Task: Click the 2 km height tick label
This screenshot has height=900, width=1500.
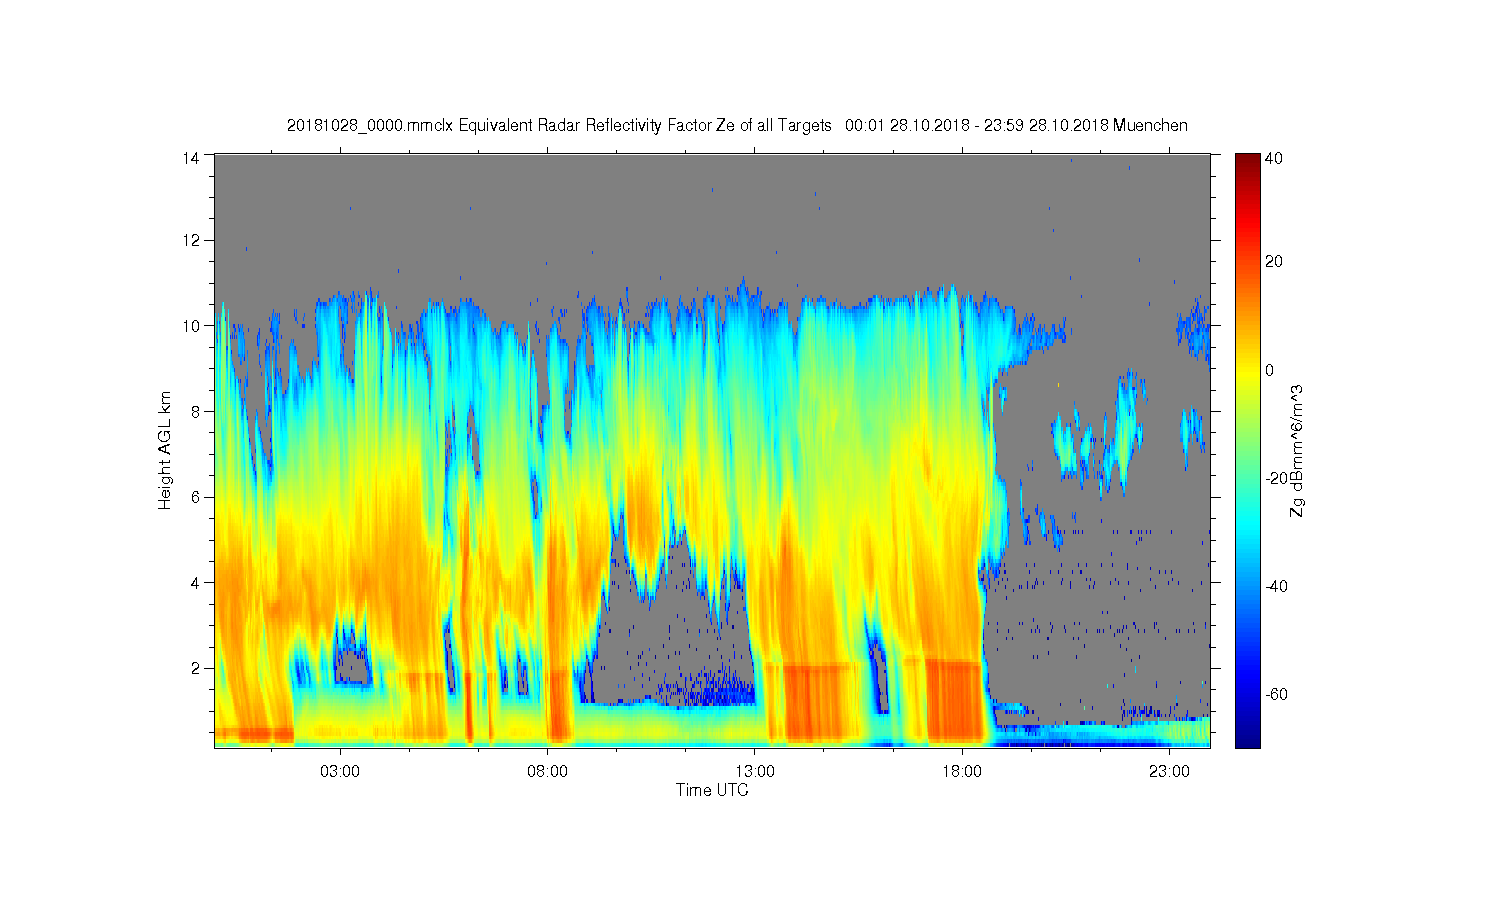Action: pyautogui.click(x=197, y=668)
